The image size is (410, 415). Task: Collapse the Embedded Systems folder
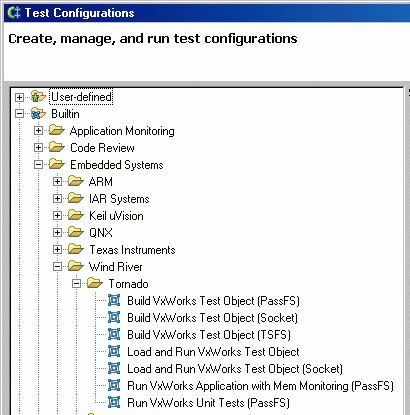click(x=39, y=165)
